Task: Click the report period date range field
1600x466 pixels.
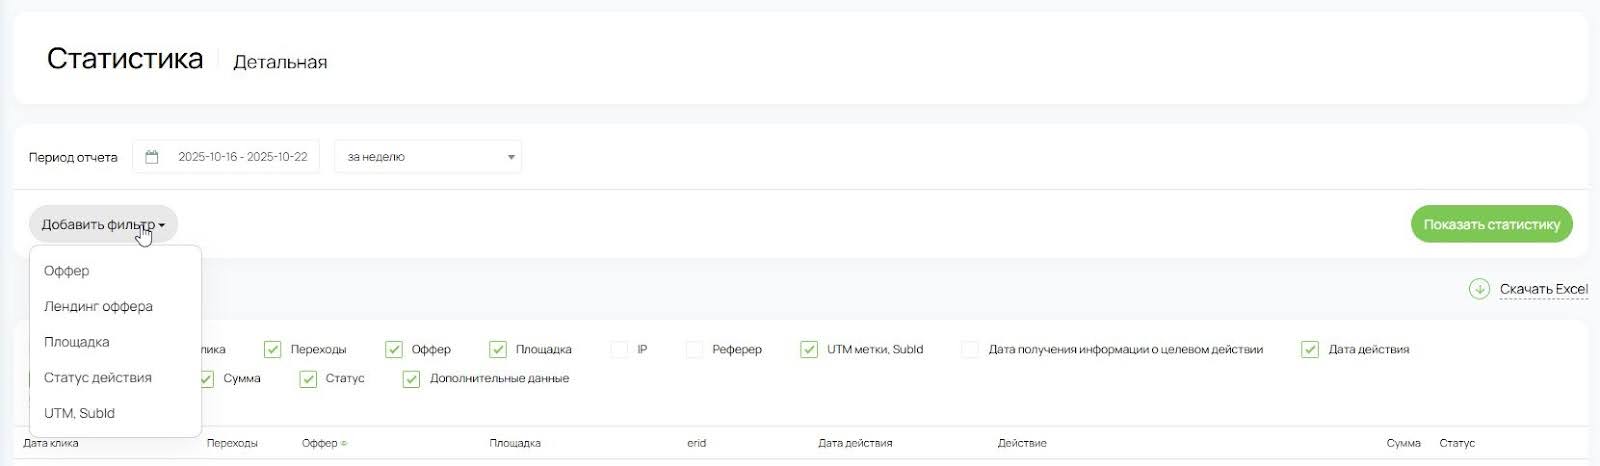Action: pos(242,157)
